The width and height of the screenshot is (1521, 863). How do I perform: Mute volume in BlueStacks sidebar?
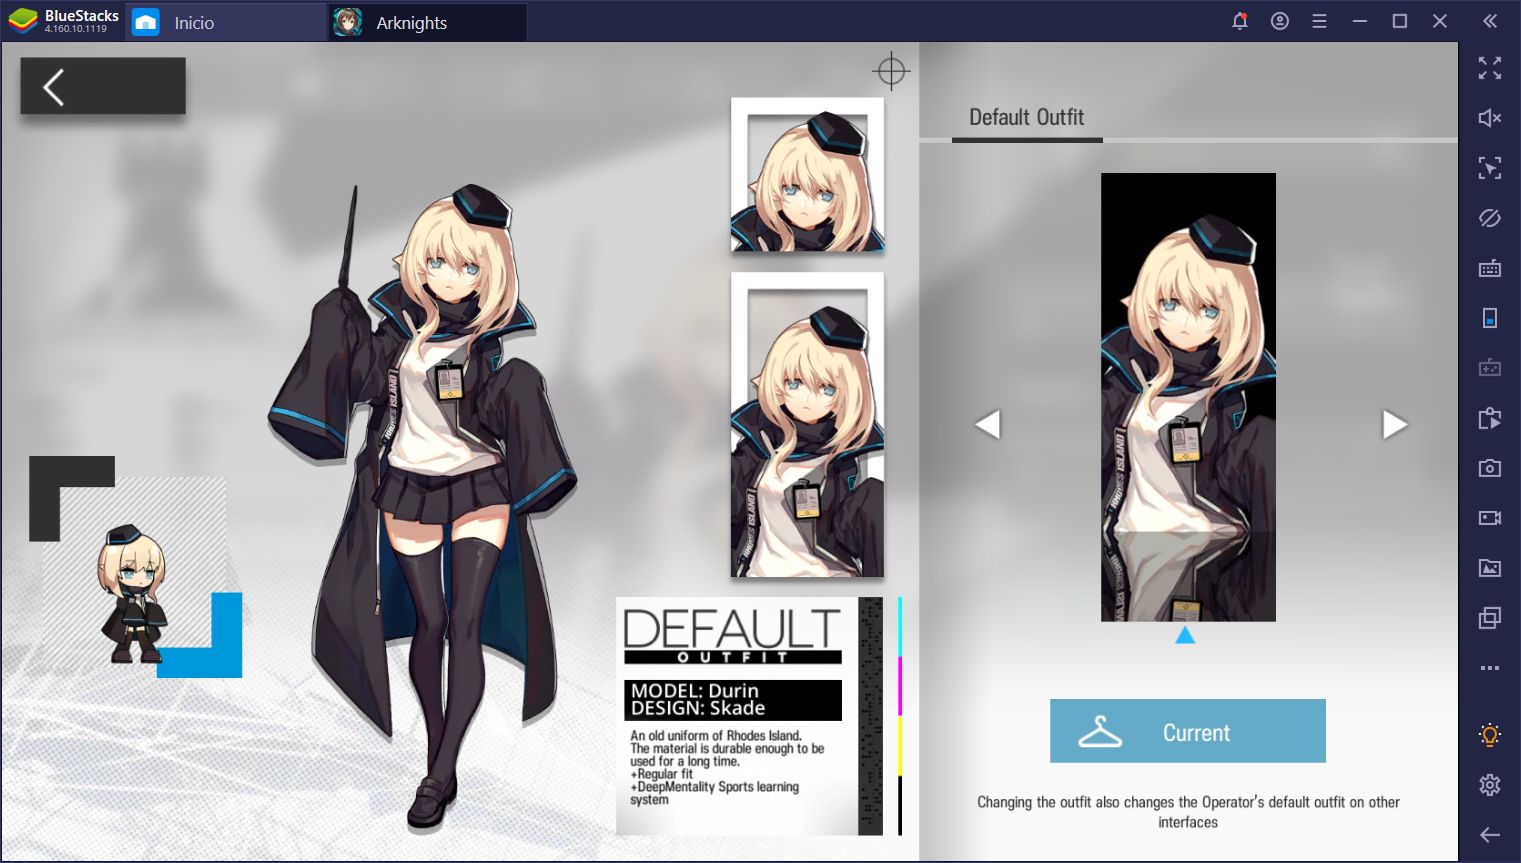(1490, 118)
